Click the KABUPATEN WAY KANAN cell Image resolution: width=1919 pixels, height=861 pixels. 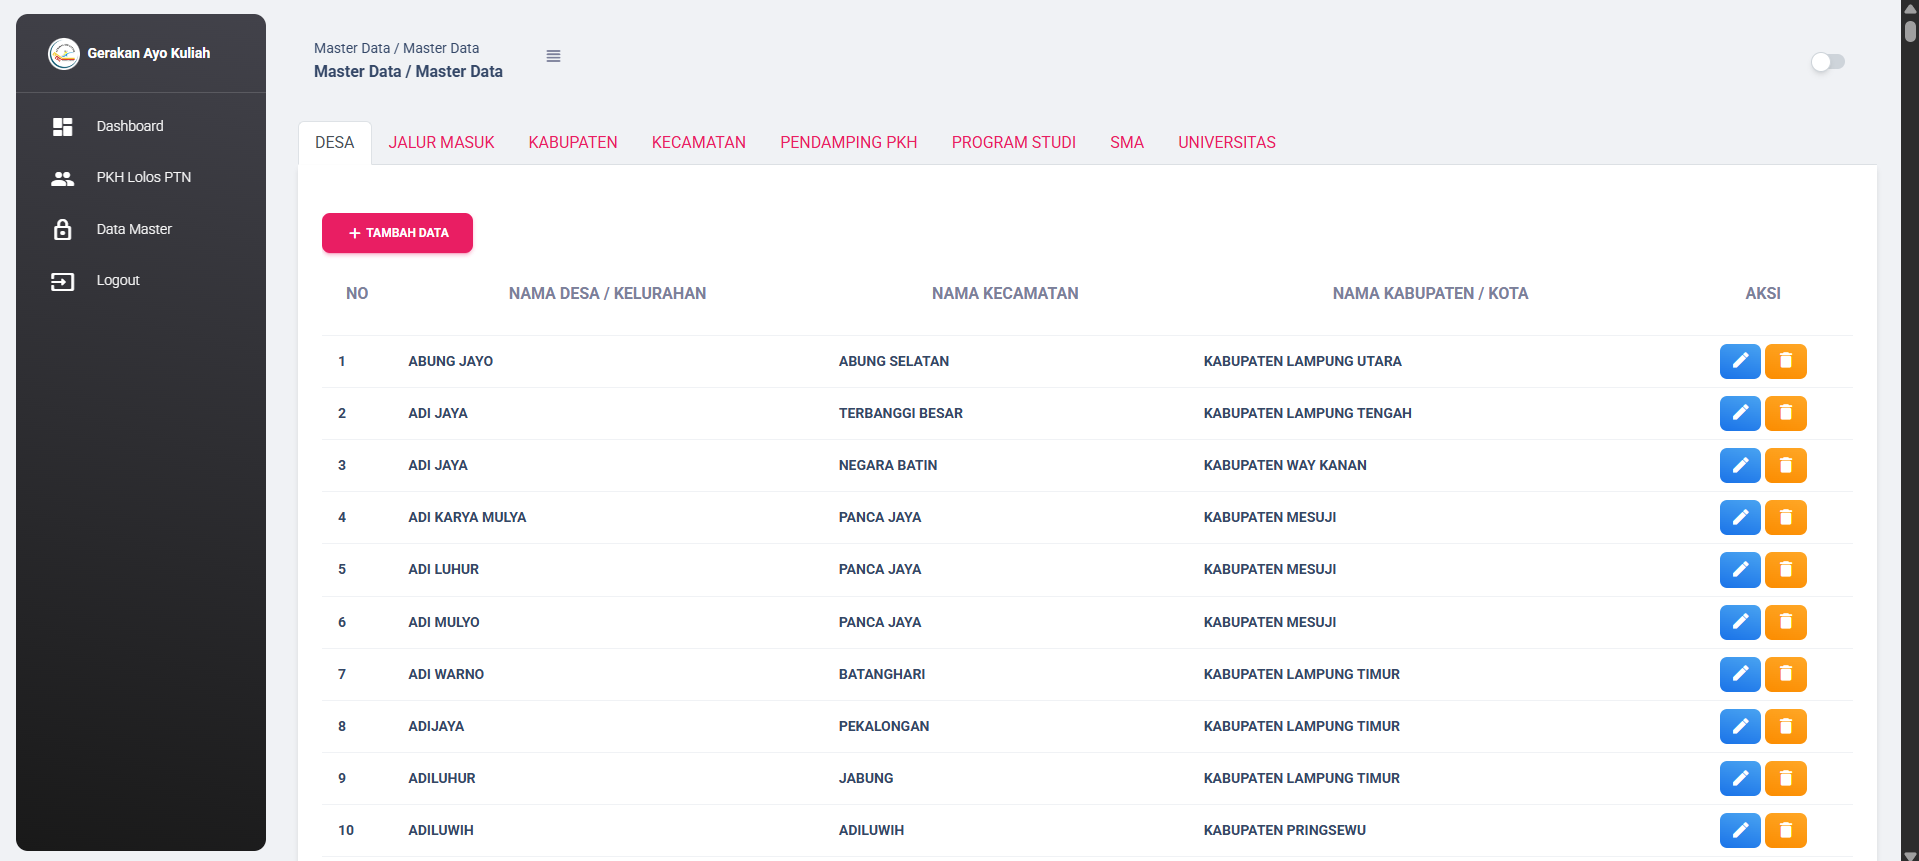(x=1285, y=465)
